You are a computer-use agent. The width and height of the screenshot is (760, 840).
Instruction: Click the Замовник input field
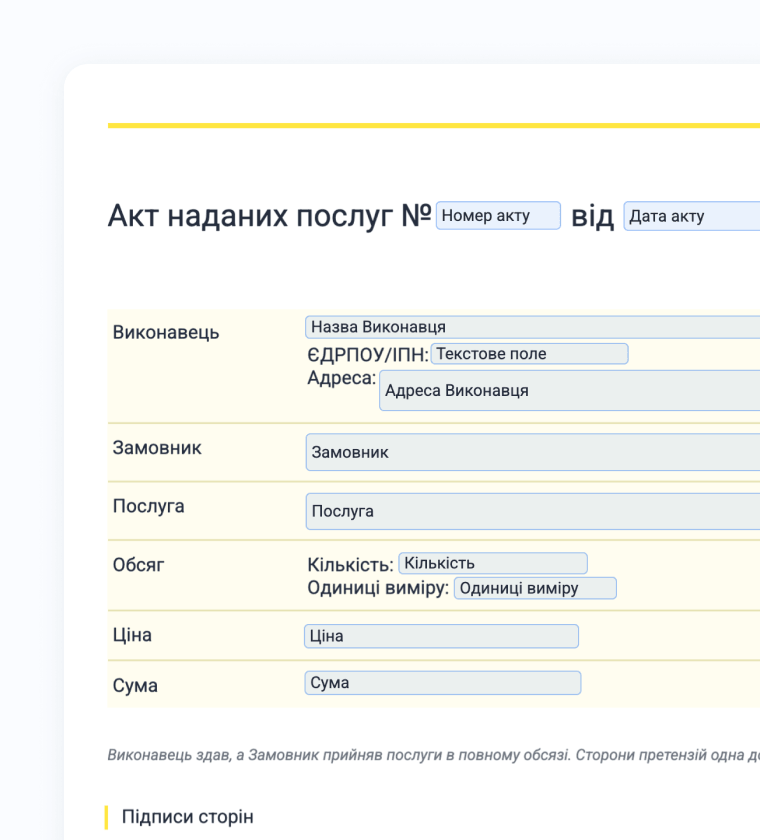point(533,453)
